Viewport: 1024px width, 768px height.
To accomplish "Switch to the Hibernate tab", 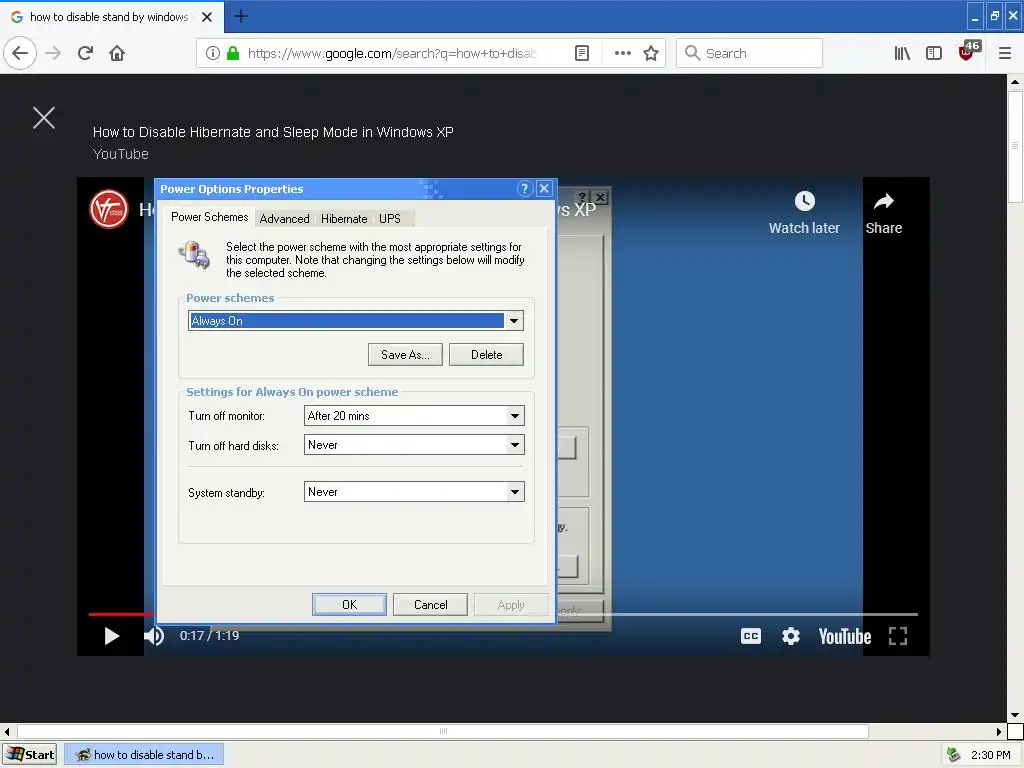I will coord(344,219).
